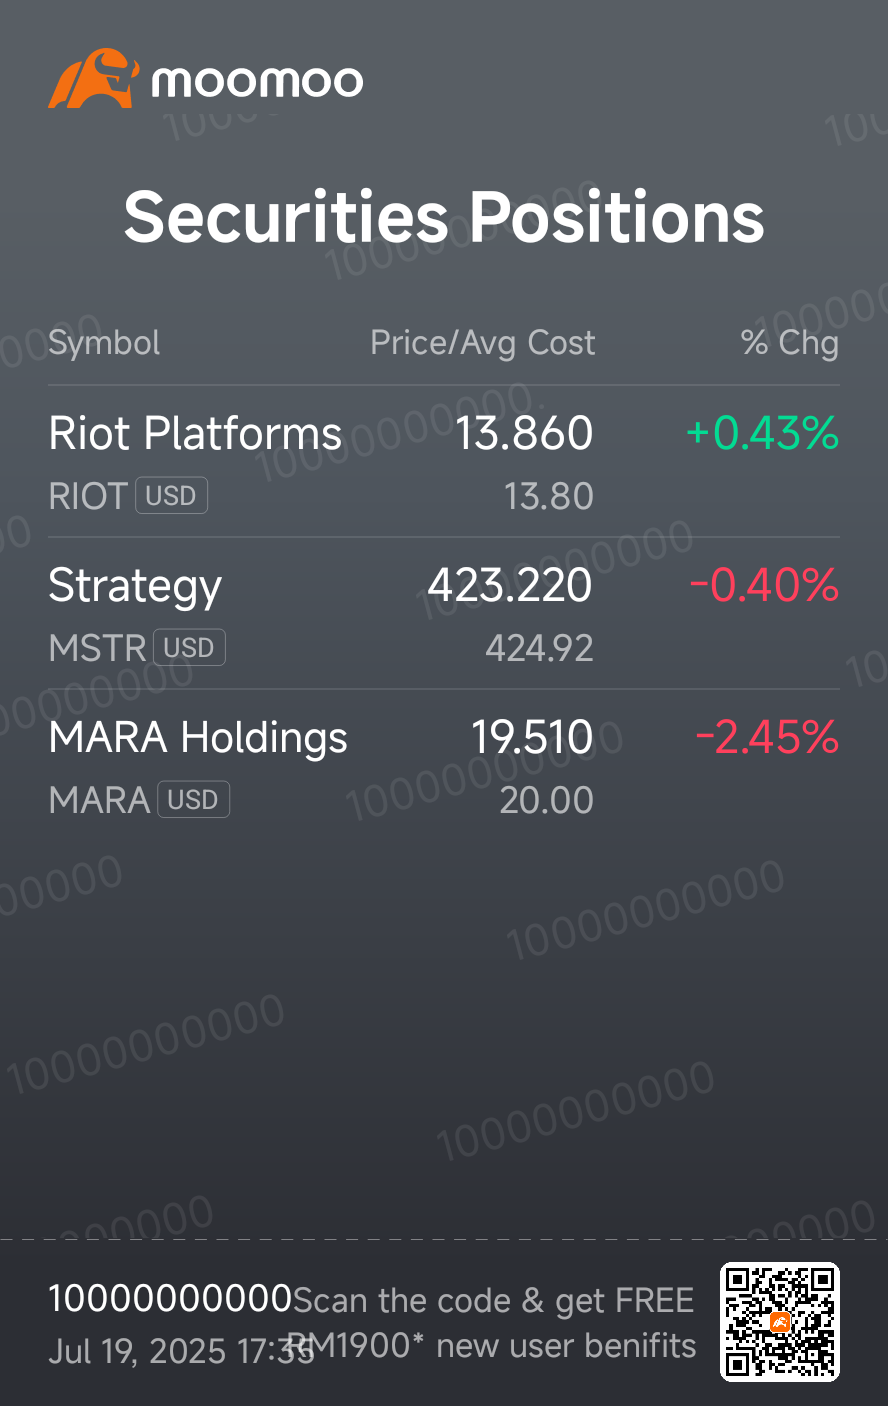Click the Symbol column header
Image resolution: width=888 pixels, height=1406 pixels.
pyautogui.click(x=104, y=343)
